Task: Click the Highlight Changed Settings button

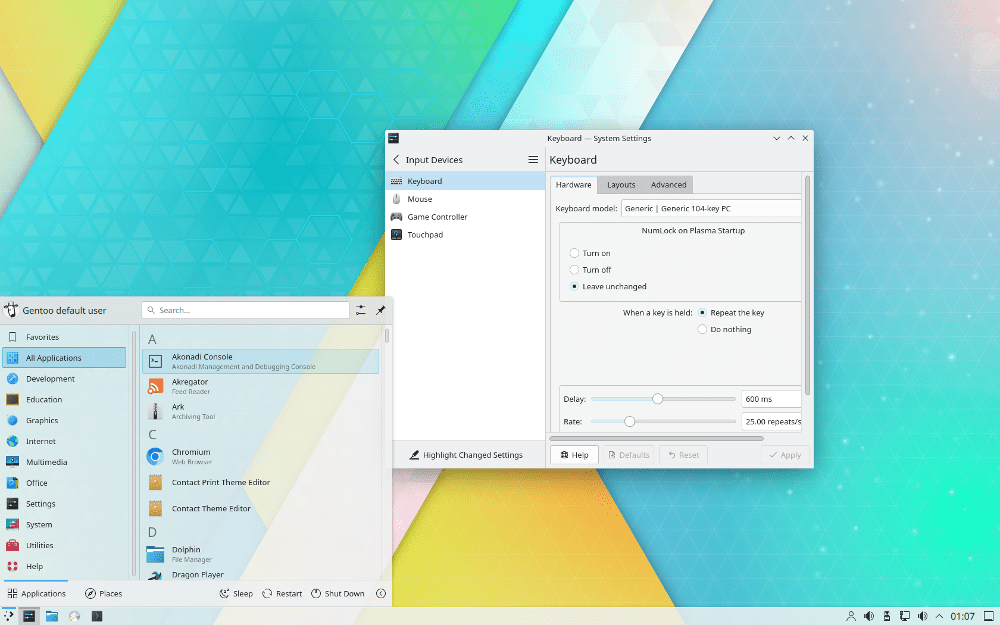Action: pyautogui.click(x=466, y=454)
